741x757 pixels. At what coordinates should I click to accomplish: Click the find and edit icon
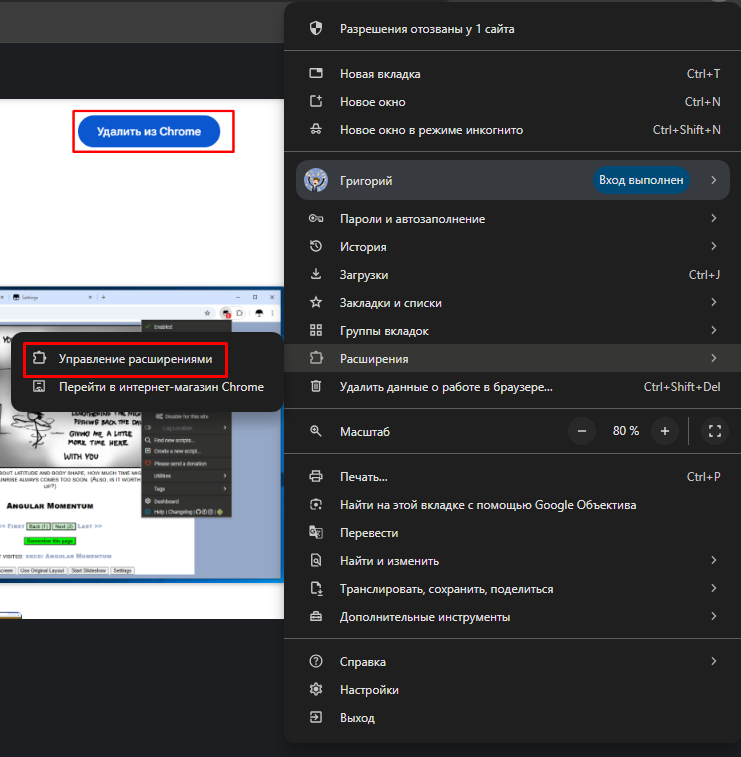click(x=316, y=561)
